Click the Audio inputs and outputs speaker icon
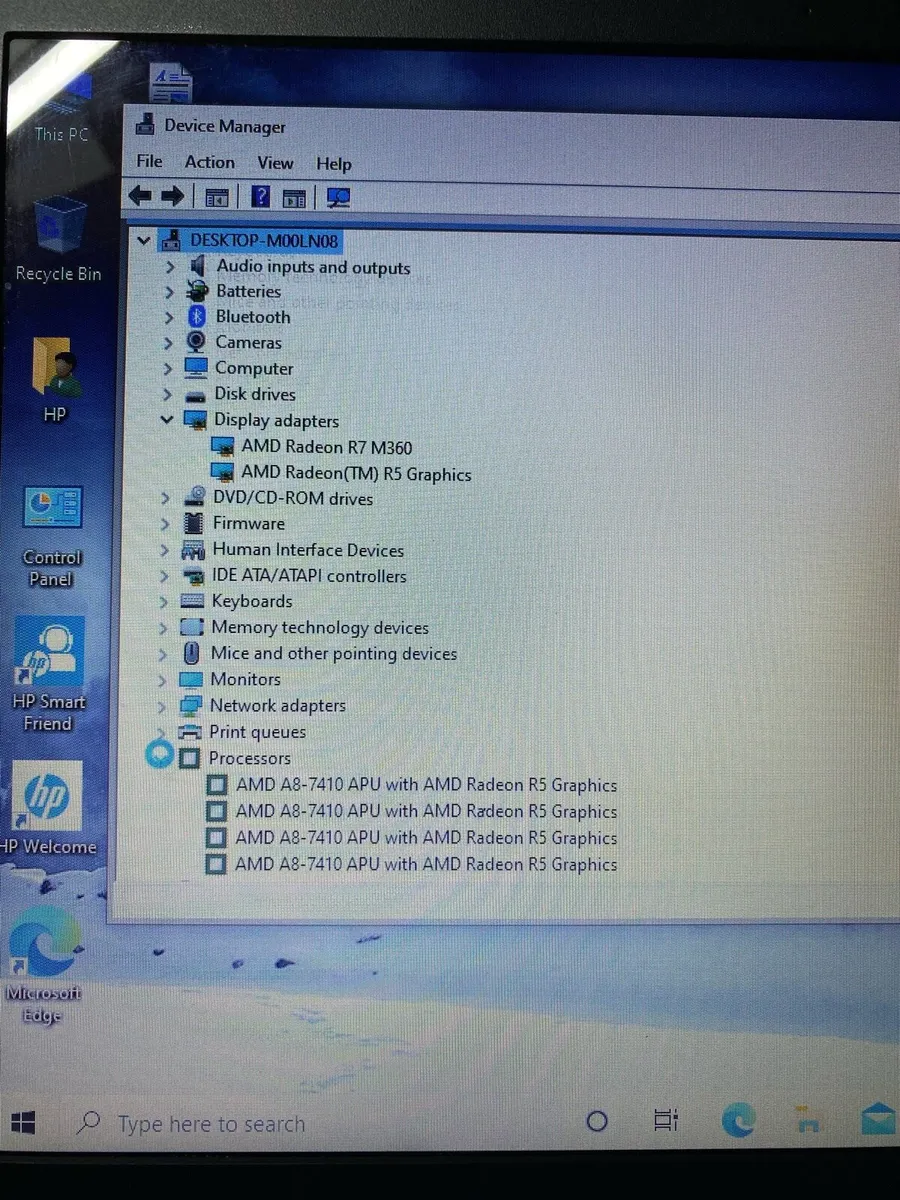The width and height of the screenshot is (900, 1200). (x=198, y=266)
